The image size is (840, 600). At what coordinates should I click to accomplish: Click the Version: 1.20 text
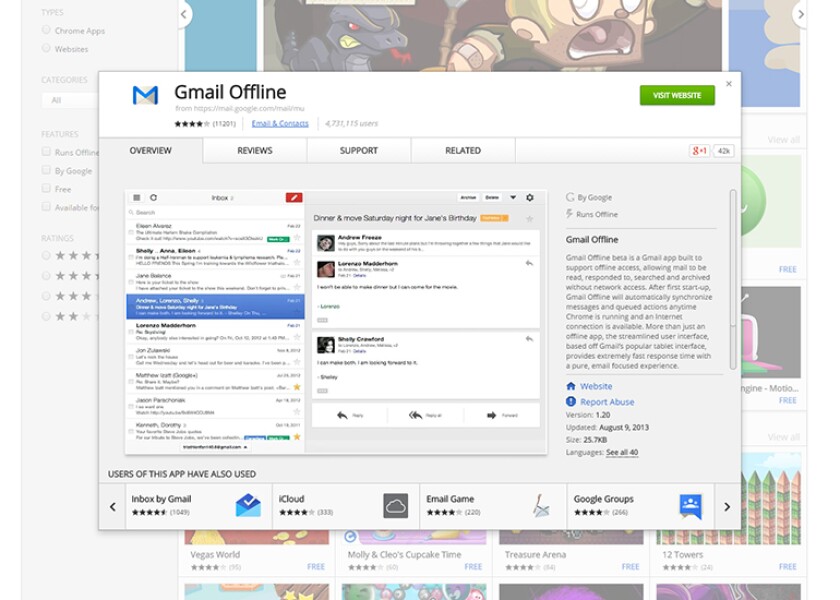point(588,415)
